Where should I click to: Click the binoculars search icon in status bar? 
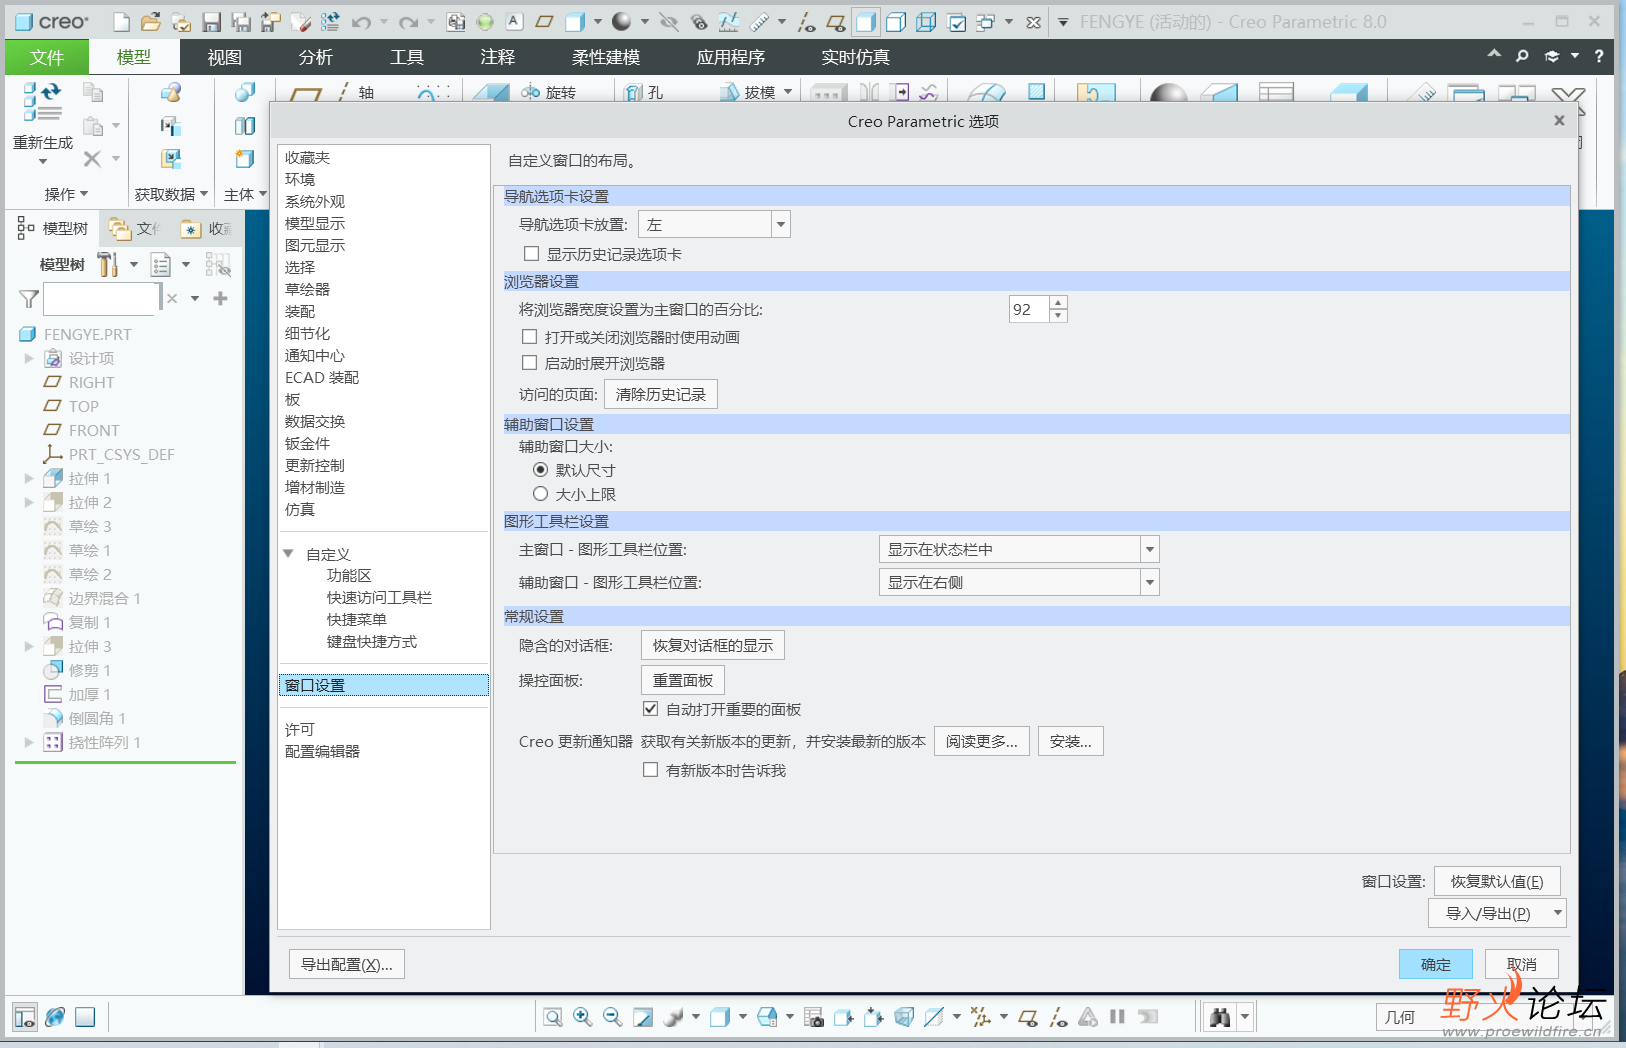(x=1220, y=1017)
